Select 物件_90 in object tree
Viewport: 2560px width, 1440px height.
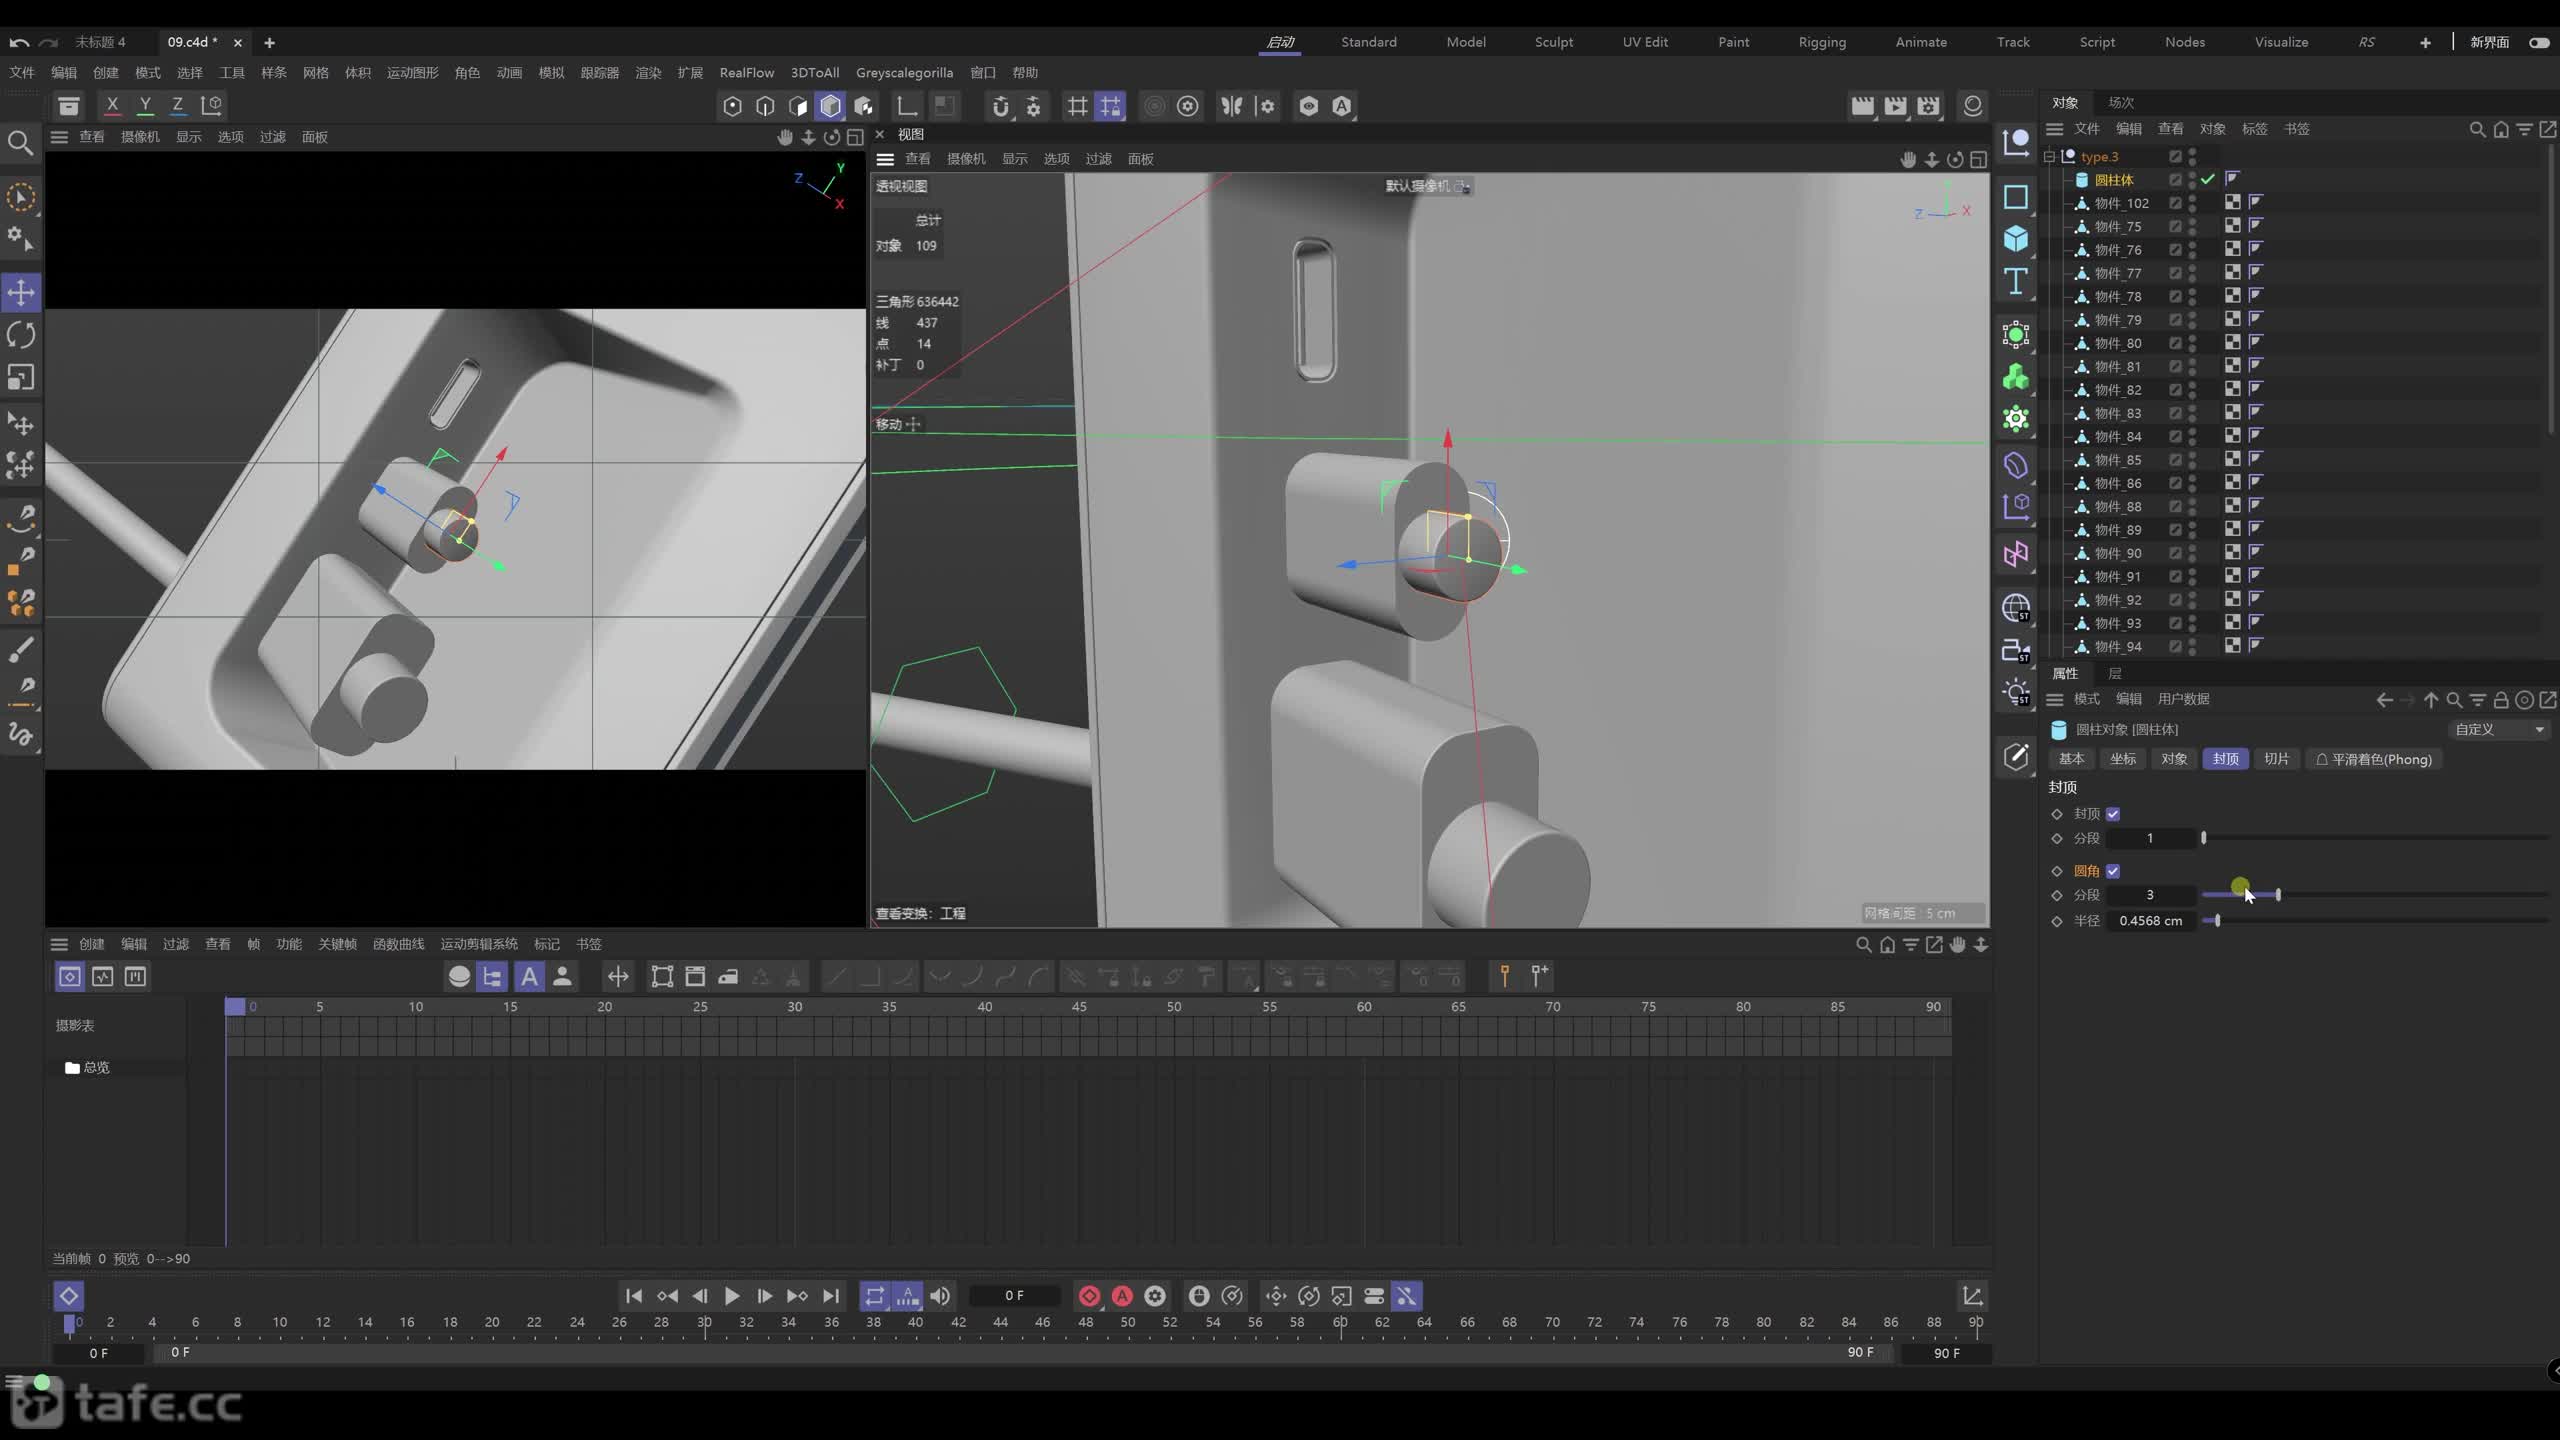(2117, 553)
